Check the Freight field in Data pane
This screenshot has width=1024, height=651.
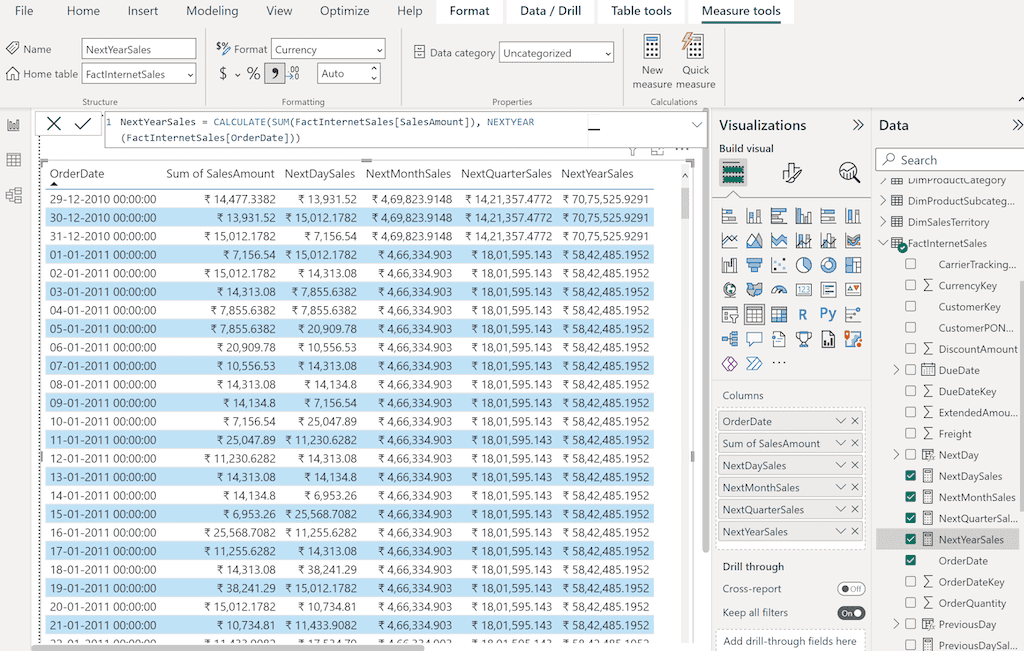(911, 433)
